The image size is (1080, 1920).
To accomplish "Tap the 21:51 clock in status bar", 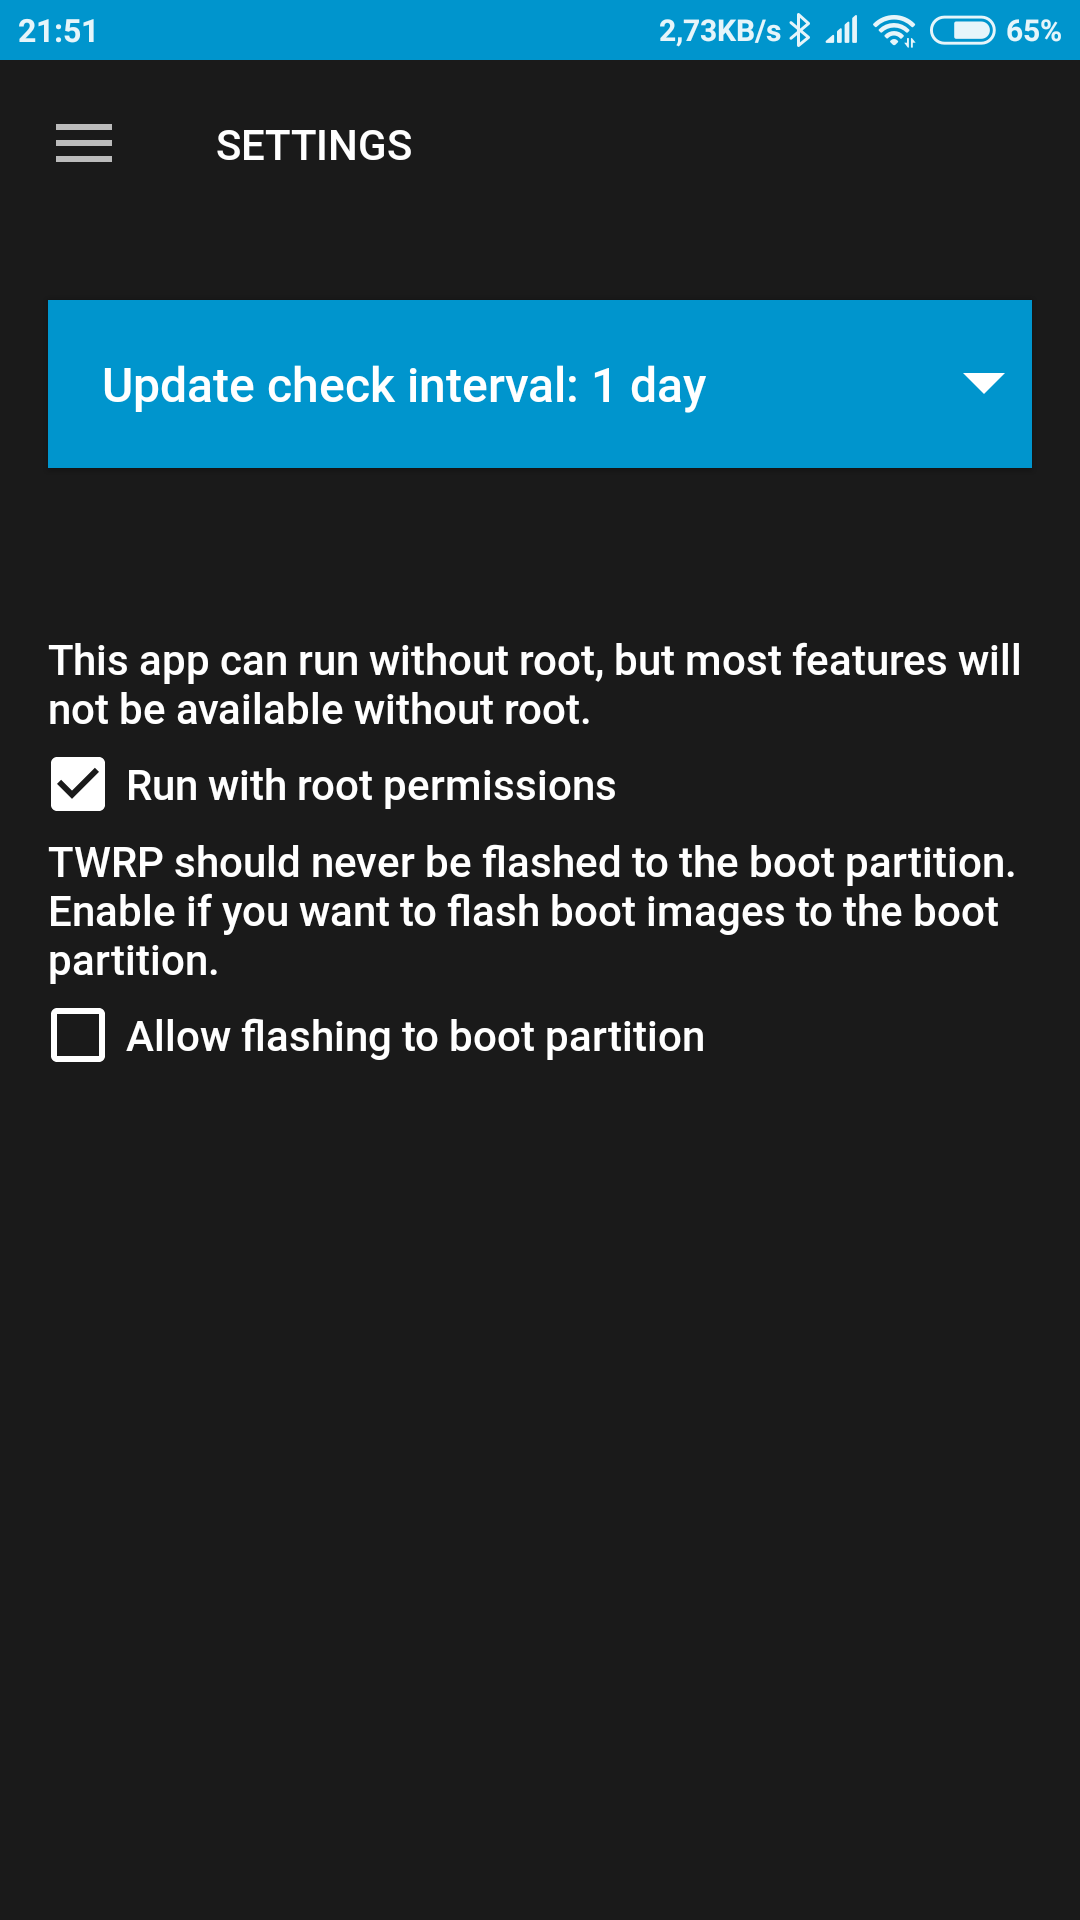I will tap(58, 31).
